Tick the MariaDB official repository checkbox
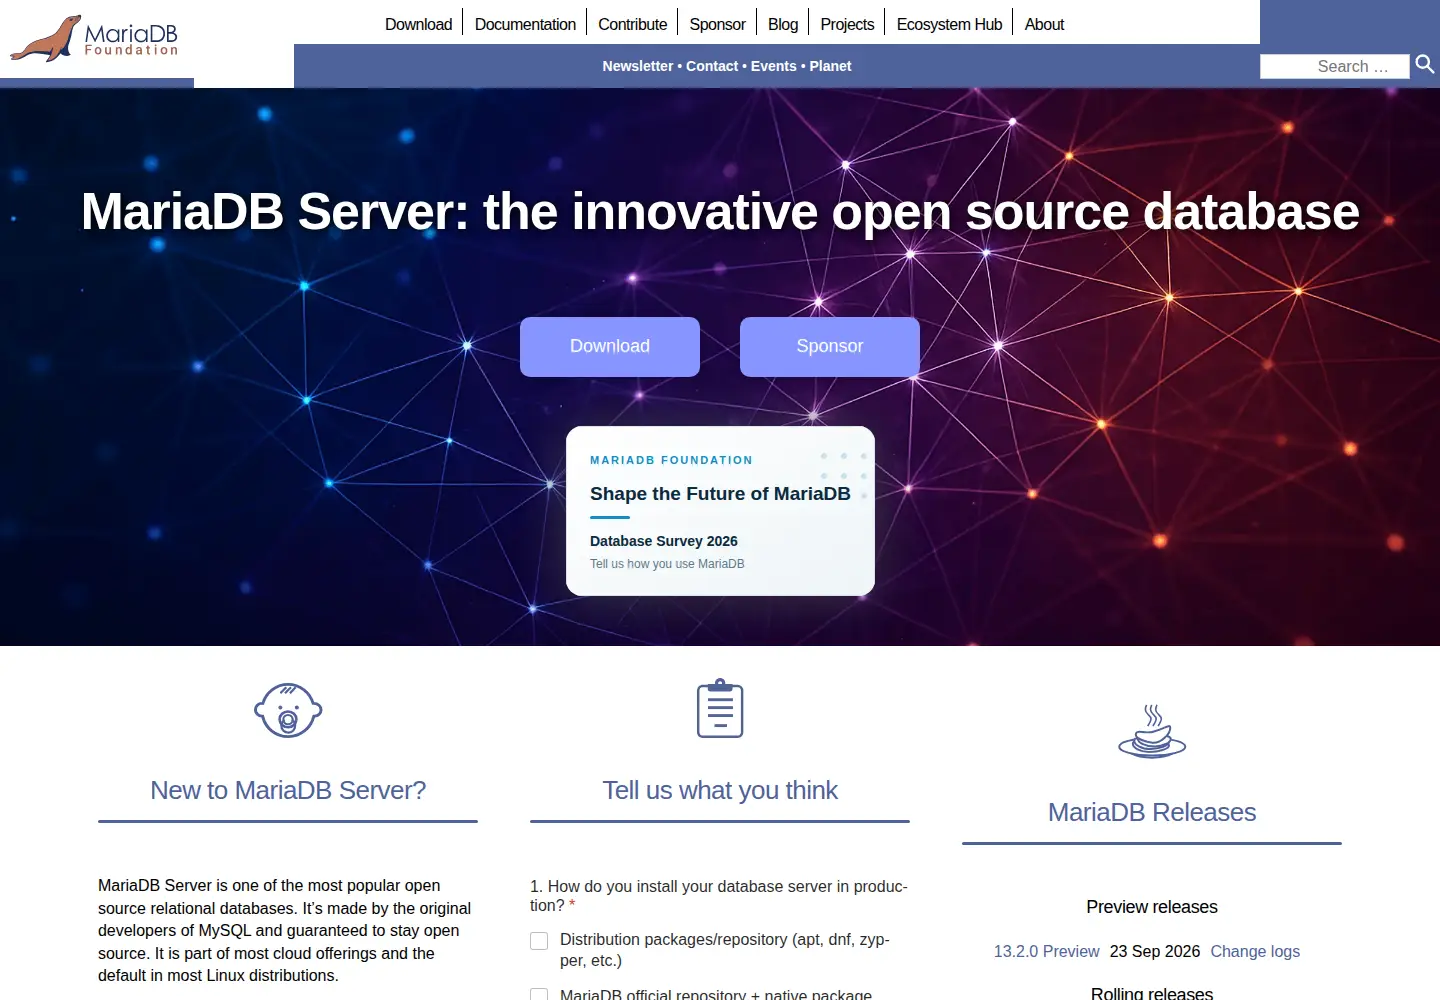 [x=539, y=995]
